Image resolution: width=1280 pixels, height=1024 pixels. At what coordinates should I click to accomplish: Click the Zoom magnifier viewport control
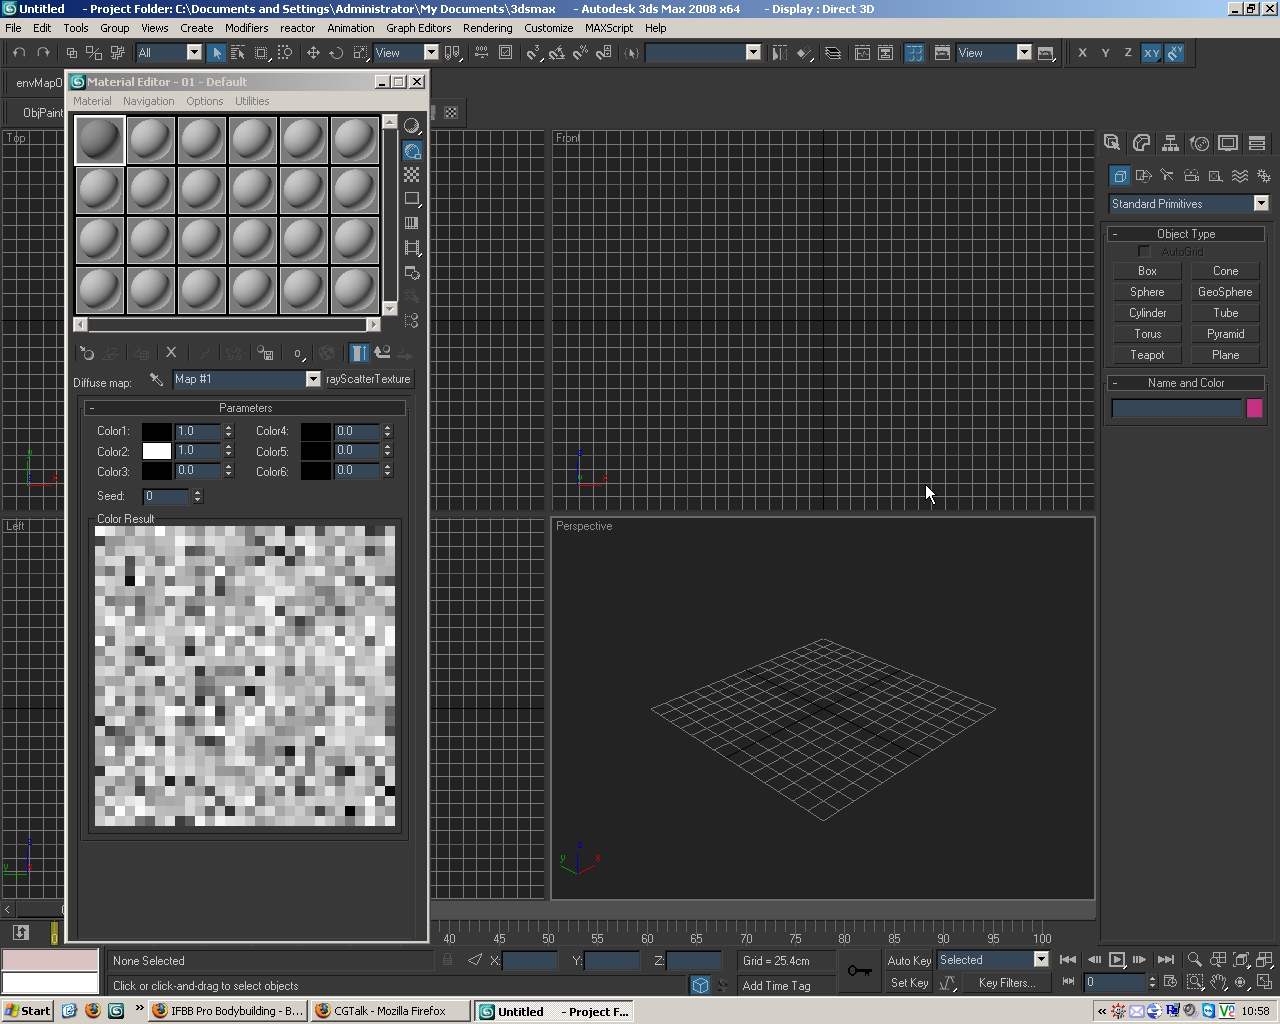click(1194, 960)
